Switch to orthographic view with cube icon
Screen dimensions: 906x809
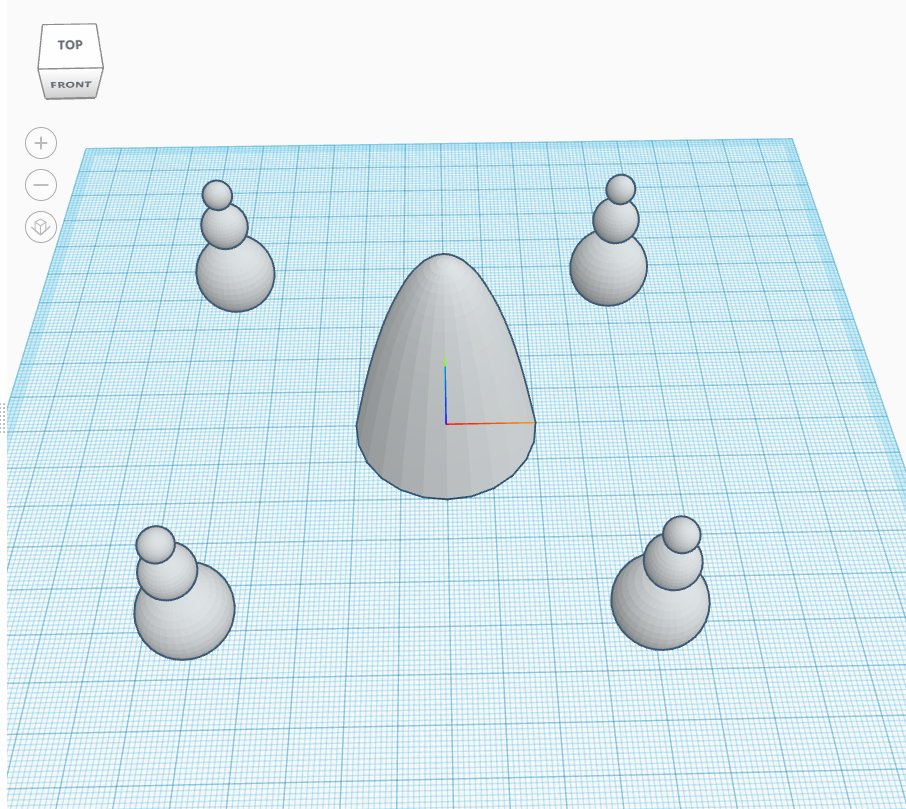(41, 227)
